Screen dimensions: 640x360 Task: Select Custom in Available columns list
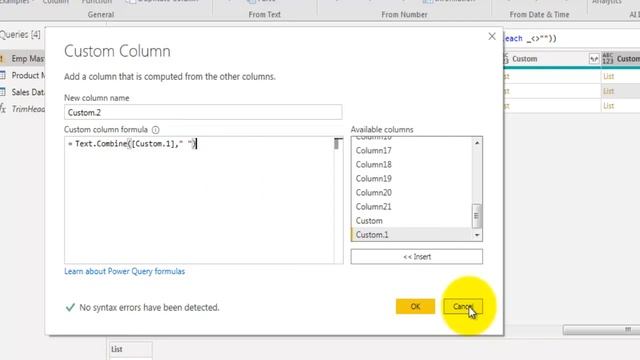pos(369,221)
